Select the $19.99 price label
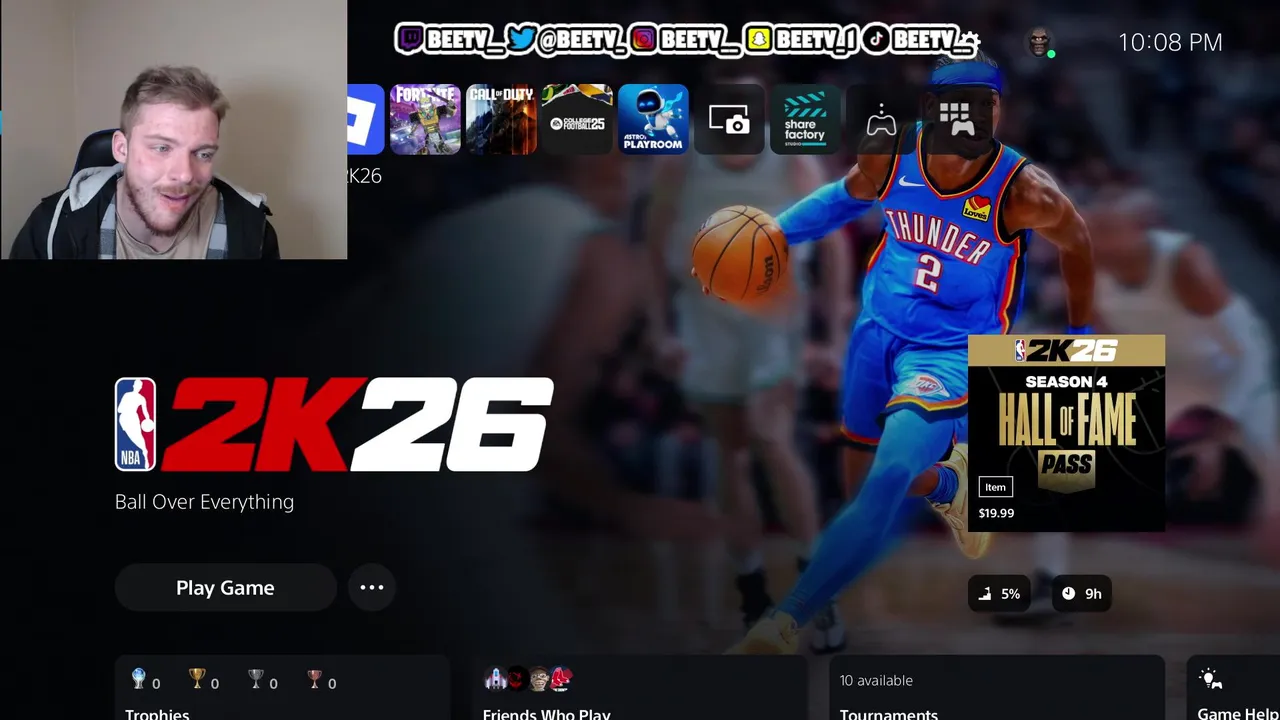This screenshot has width=1280, height=720. tap(996, 513)
